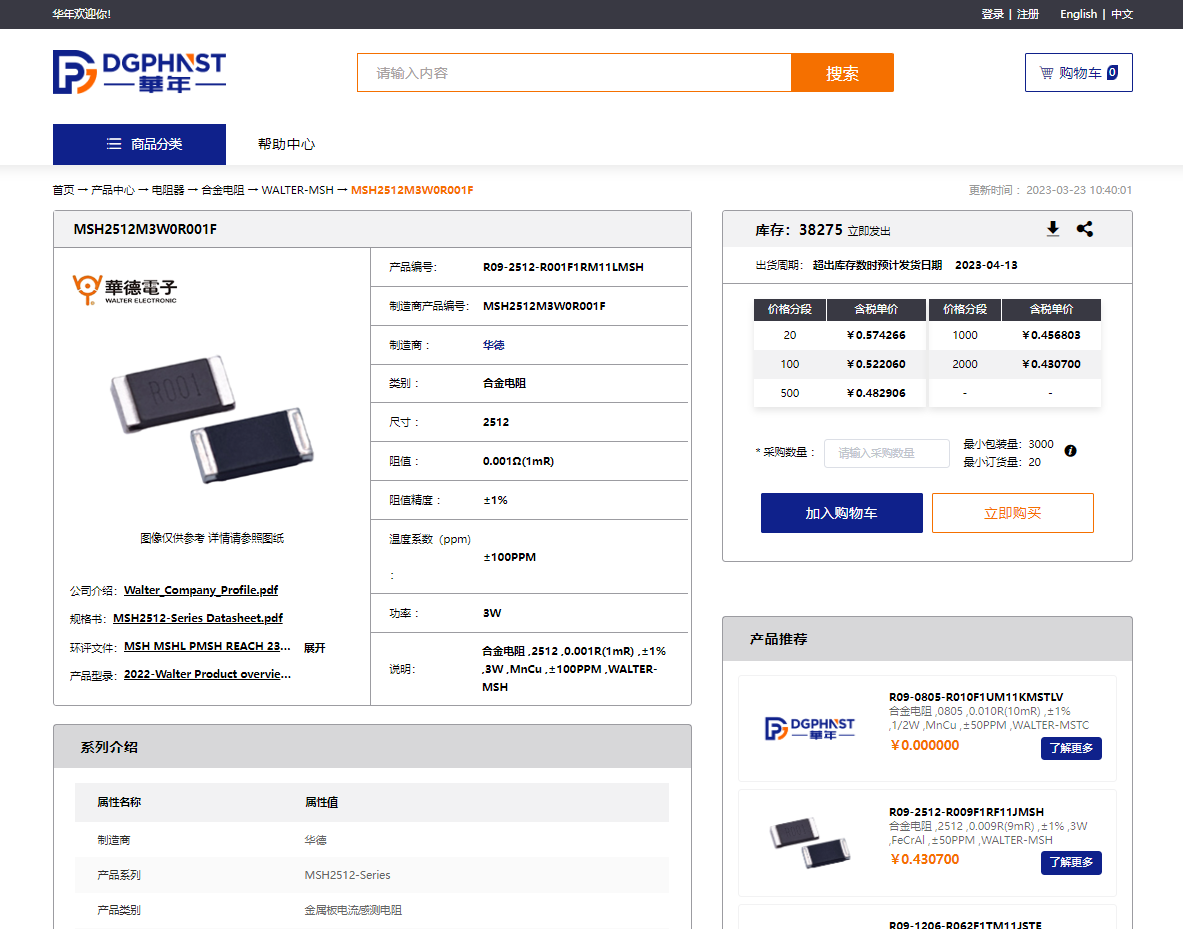Open the shopping cart button

(x=1078, y=72)
